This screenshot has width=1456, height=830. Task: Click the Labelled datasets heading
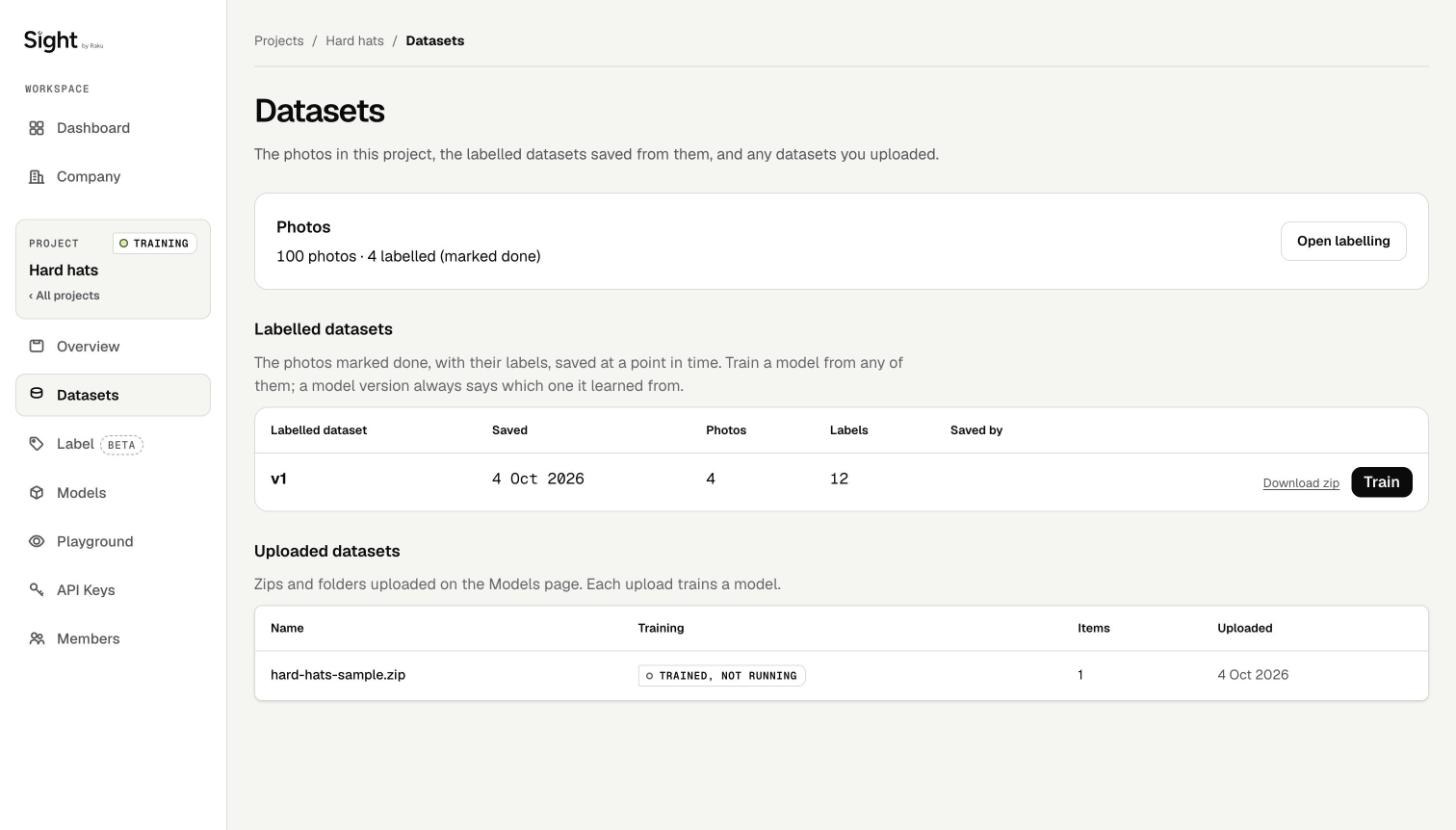point(323,329)
